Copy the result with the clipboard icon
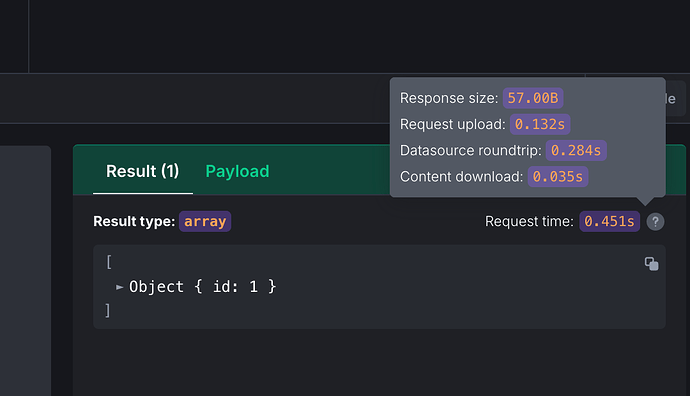This screenshot has height=396, width=690. 651,264
